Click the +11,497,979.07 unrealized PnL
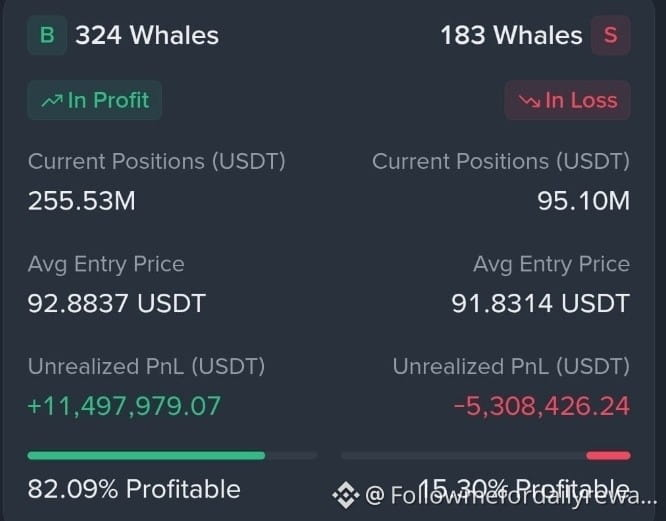666x521 pixels. coord(124,406)
